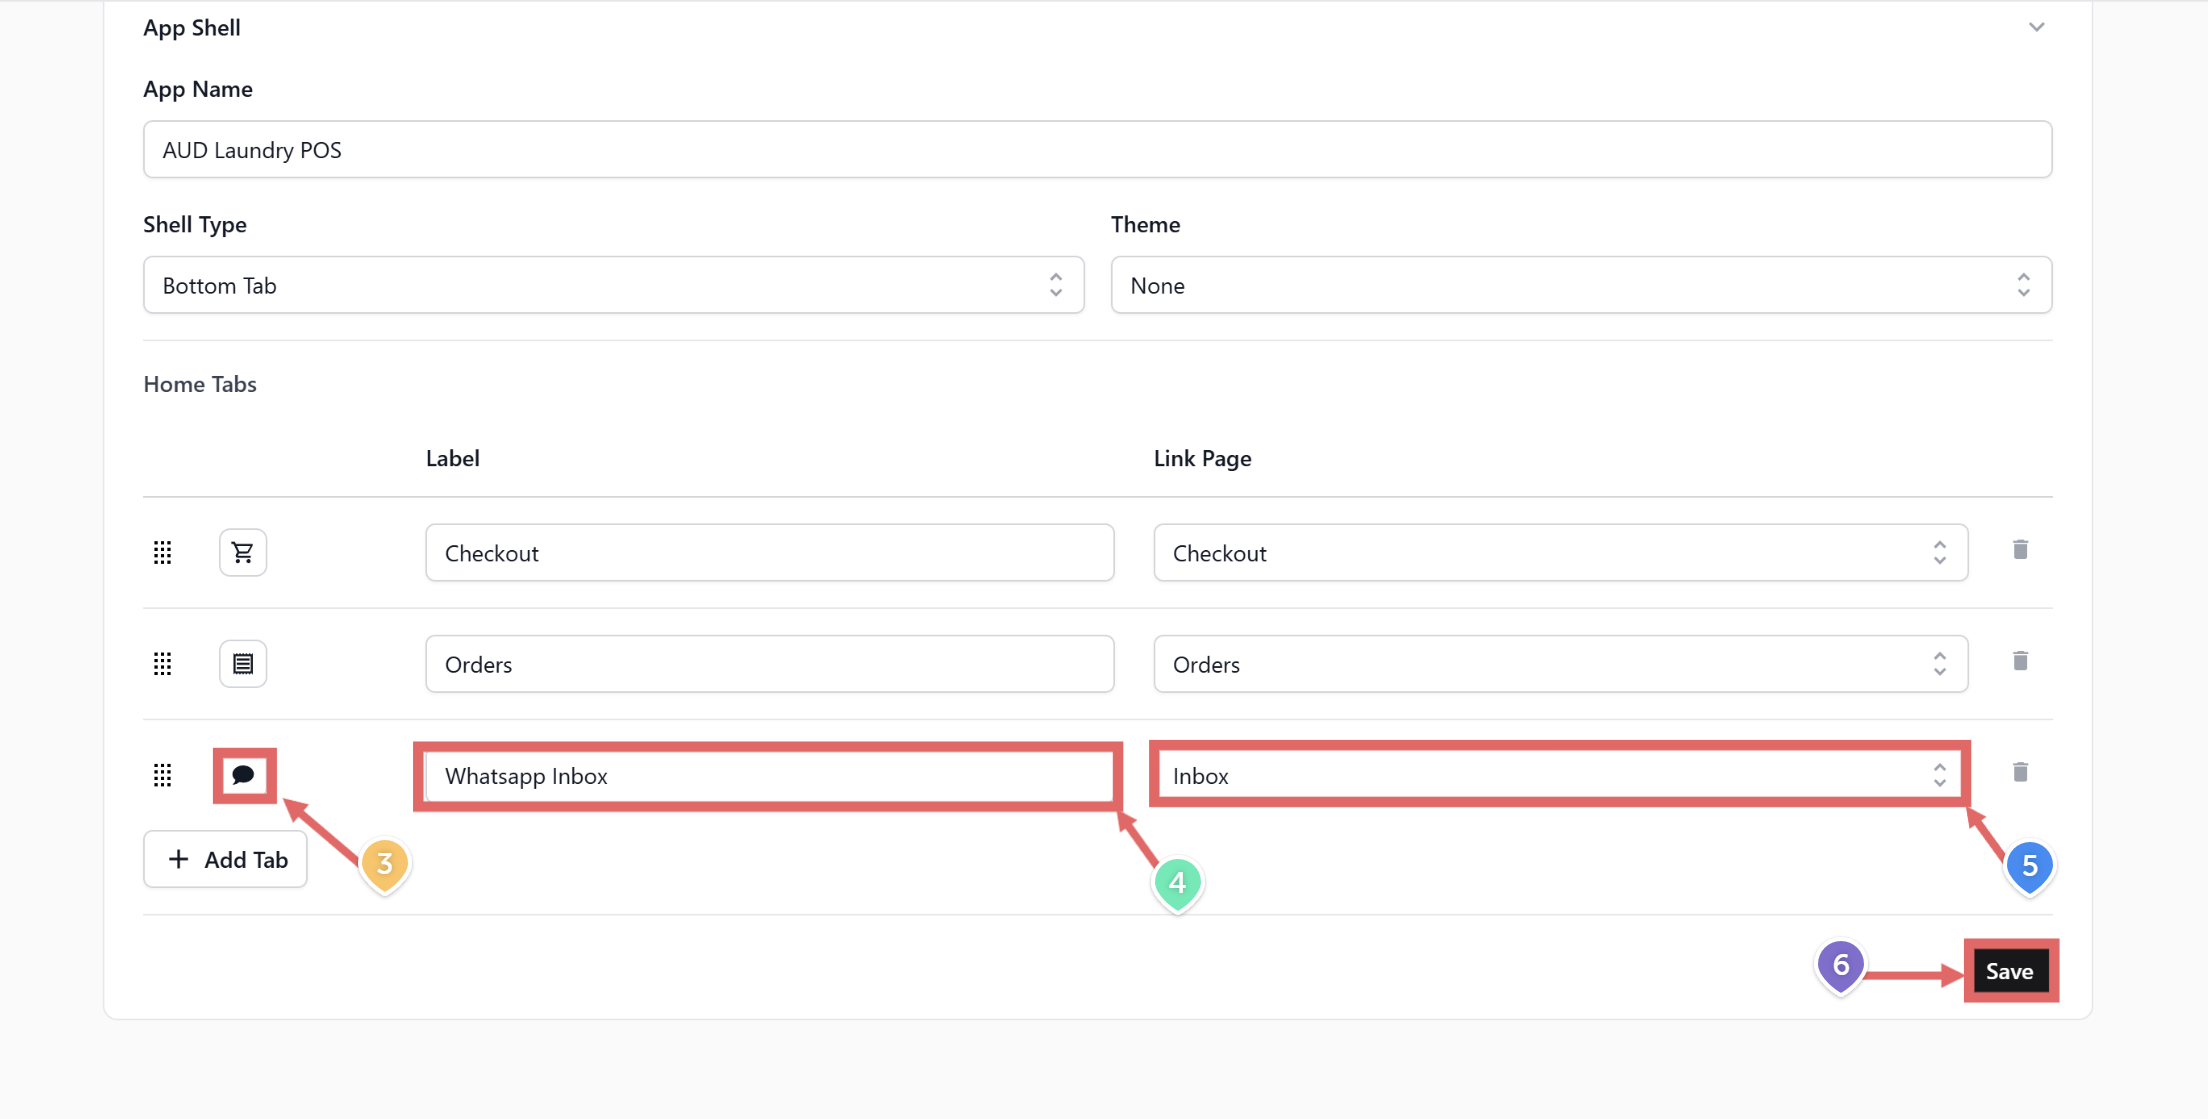Click the Save button
2208x1119 pixels.
point(2010,971)
